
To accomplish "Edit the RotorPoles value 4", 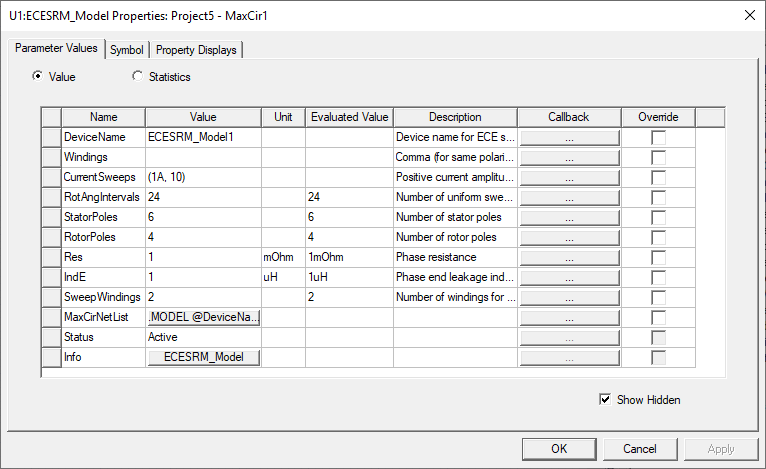I will tap(203, 237).
